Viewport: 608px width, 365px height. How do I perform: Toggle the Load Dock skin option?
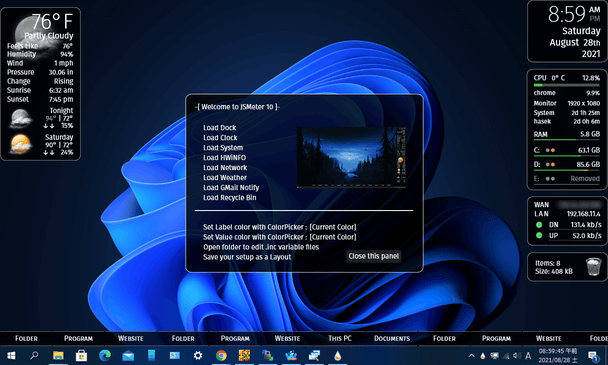219,128
